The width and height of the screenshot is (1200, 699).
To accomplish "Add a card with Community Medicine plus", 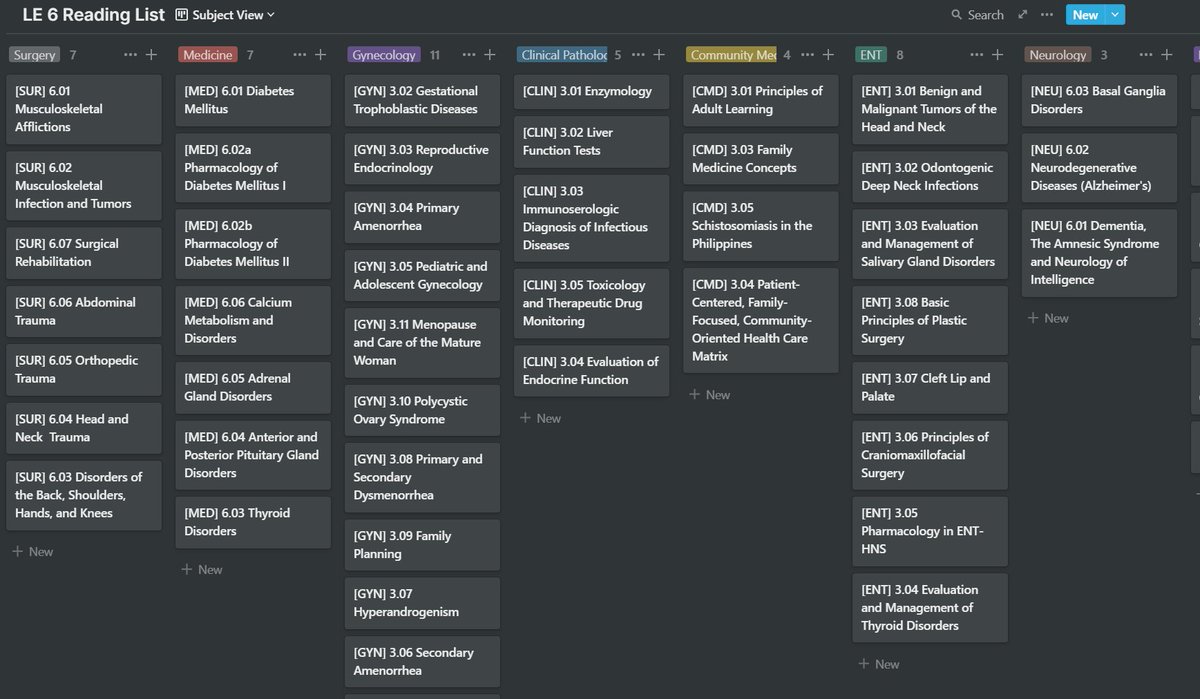I will pos(827,55).
